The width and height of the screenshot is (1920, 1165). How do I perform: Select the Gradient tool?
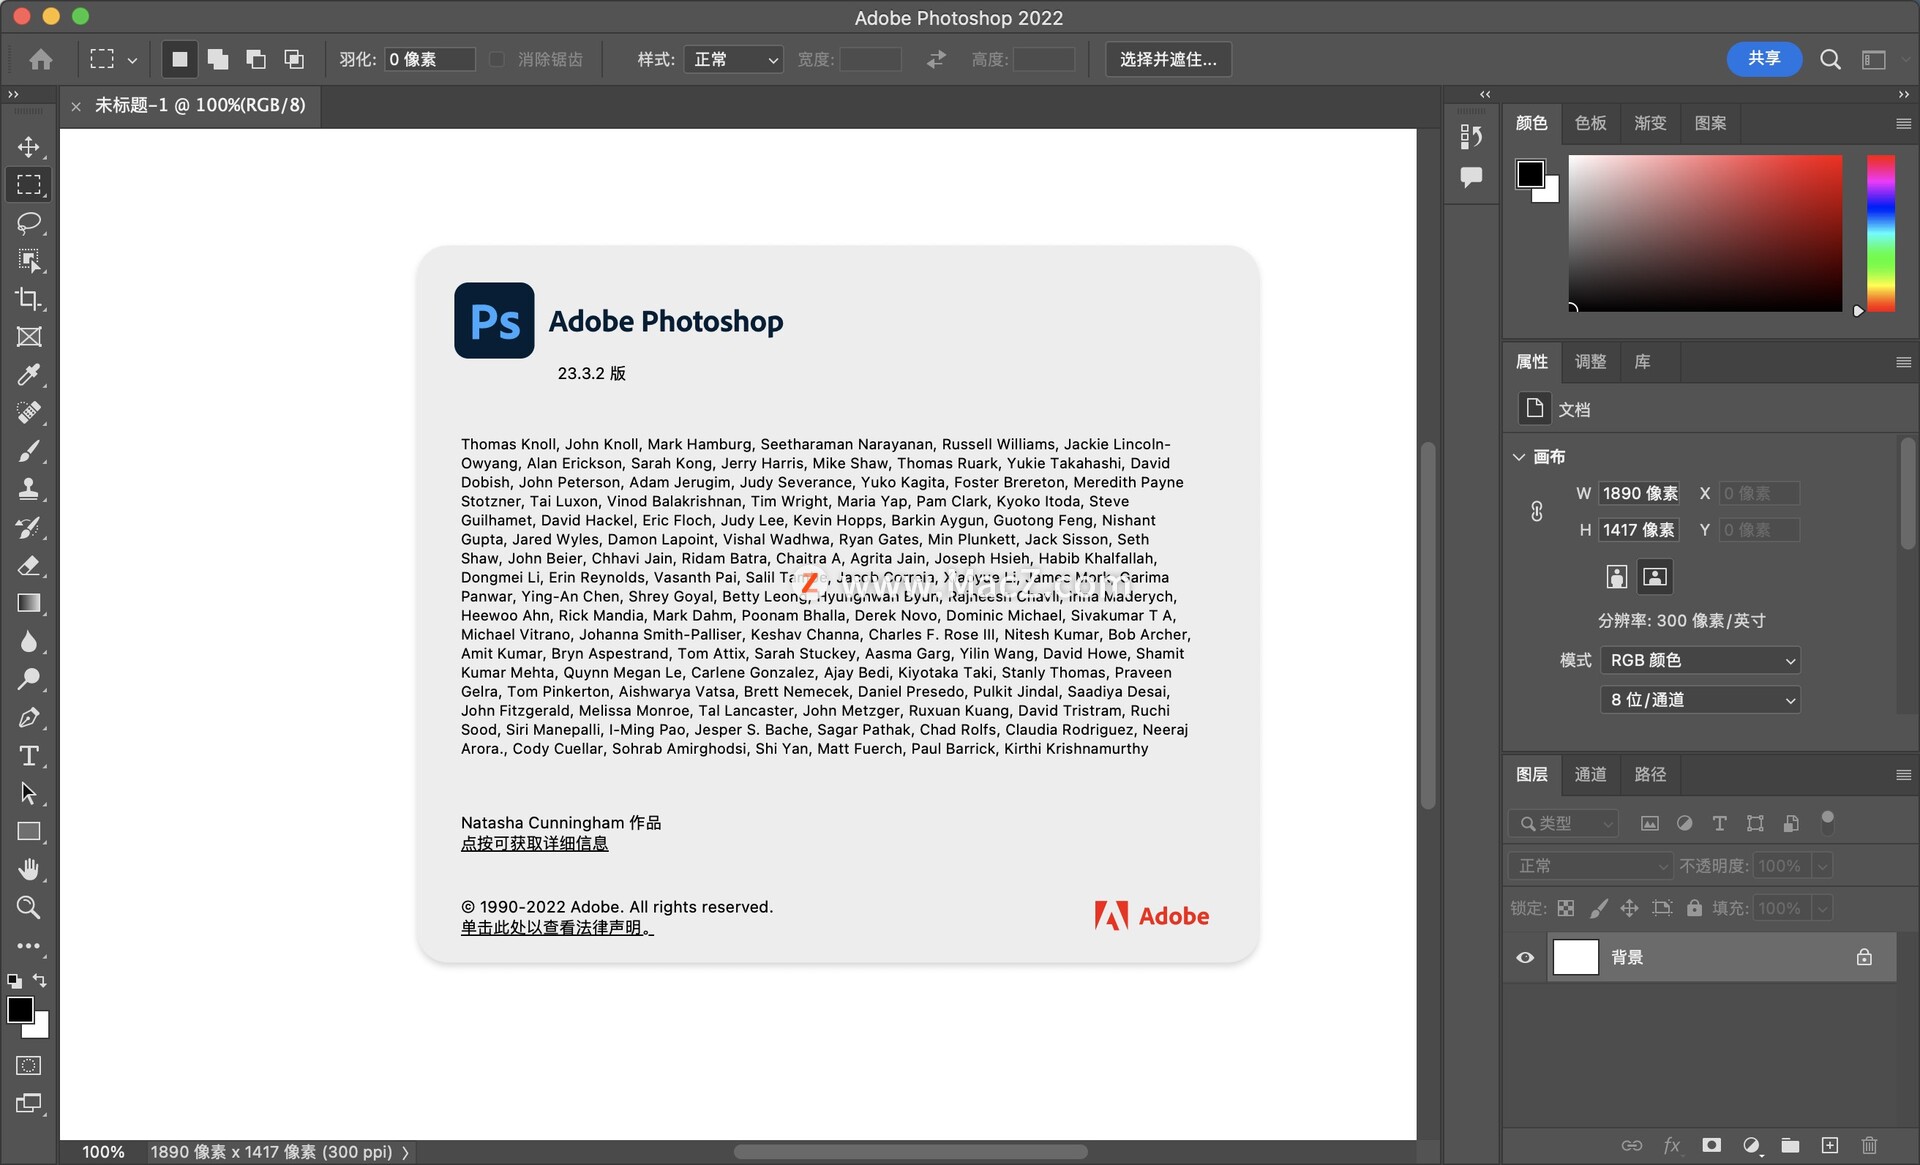point(29,603)
